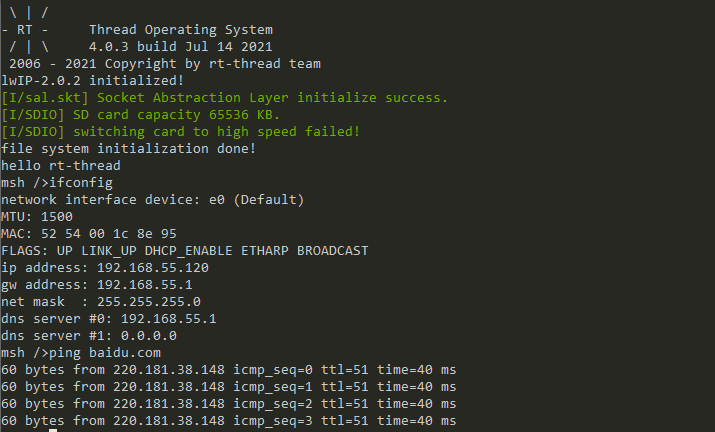The image size is (715, 432).
Task: Click the ping reply with icmp_seq=3
Action: coord(229,421)
